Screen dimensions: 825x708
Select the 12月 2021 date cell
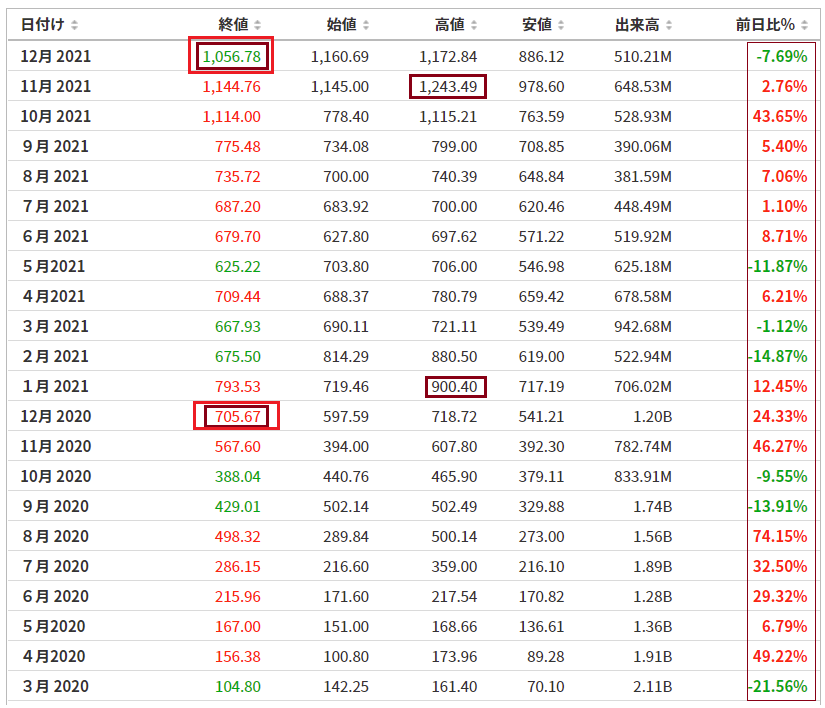pyautogui.click(x=55, y=56)
